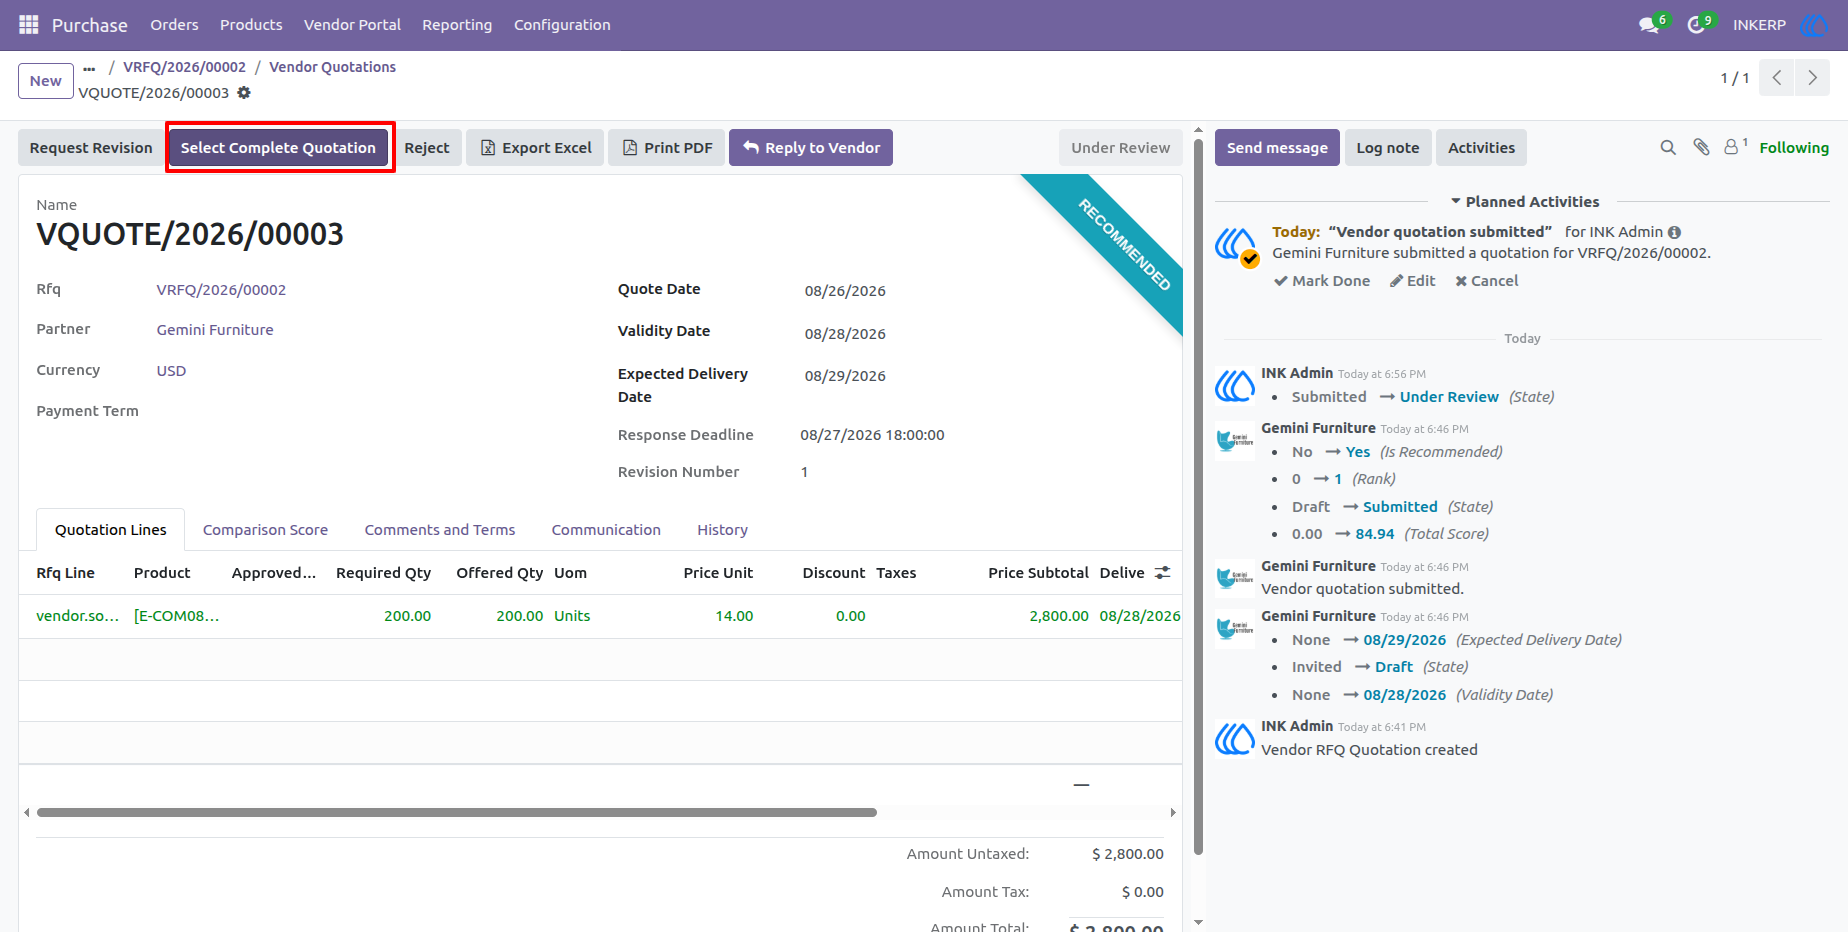Edit the planned activity

(x=1412, y=281)
